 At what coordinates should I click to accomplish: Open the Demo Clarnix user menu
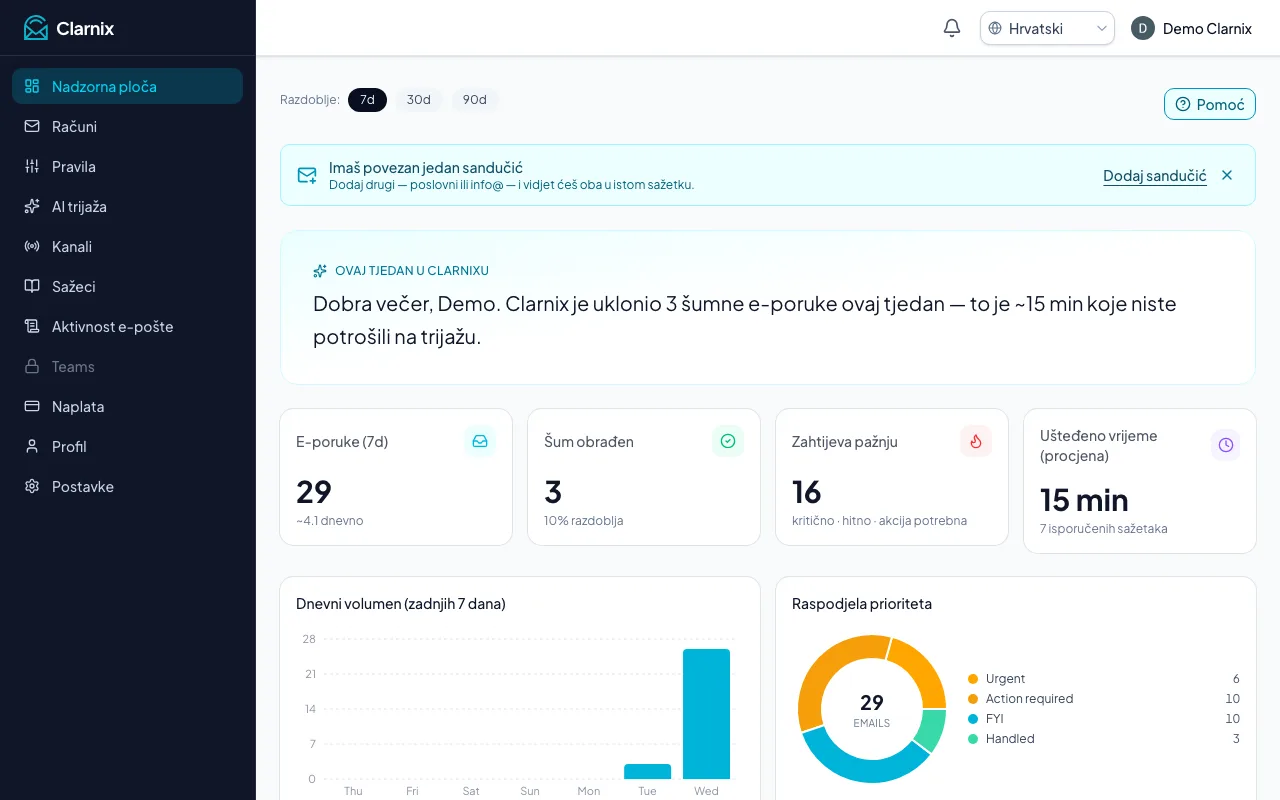1191,28
